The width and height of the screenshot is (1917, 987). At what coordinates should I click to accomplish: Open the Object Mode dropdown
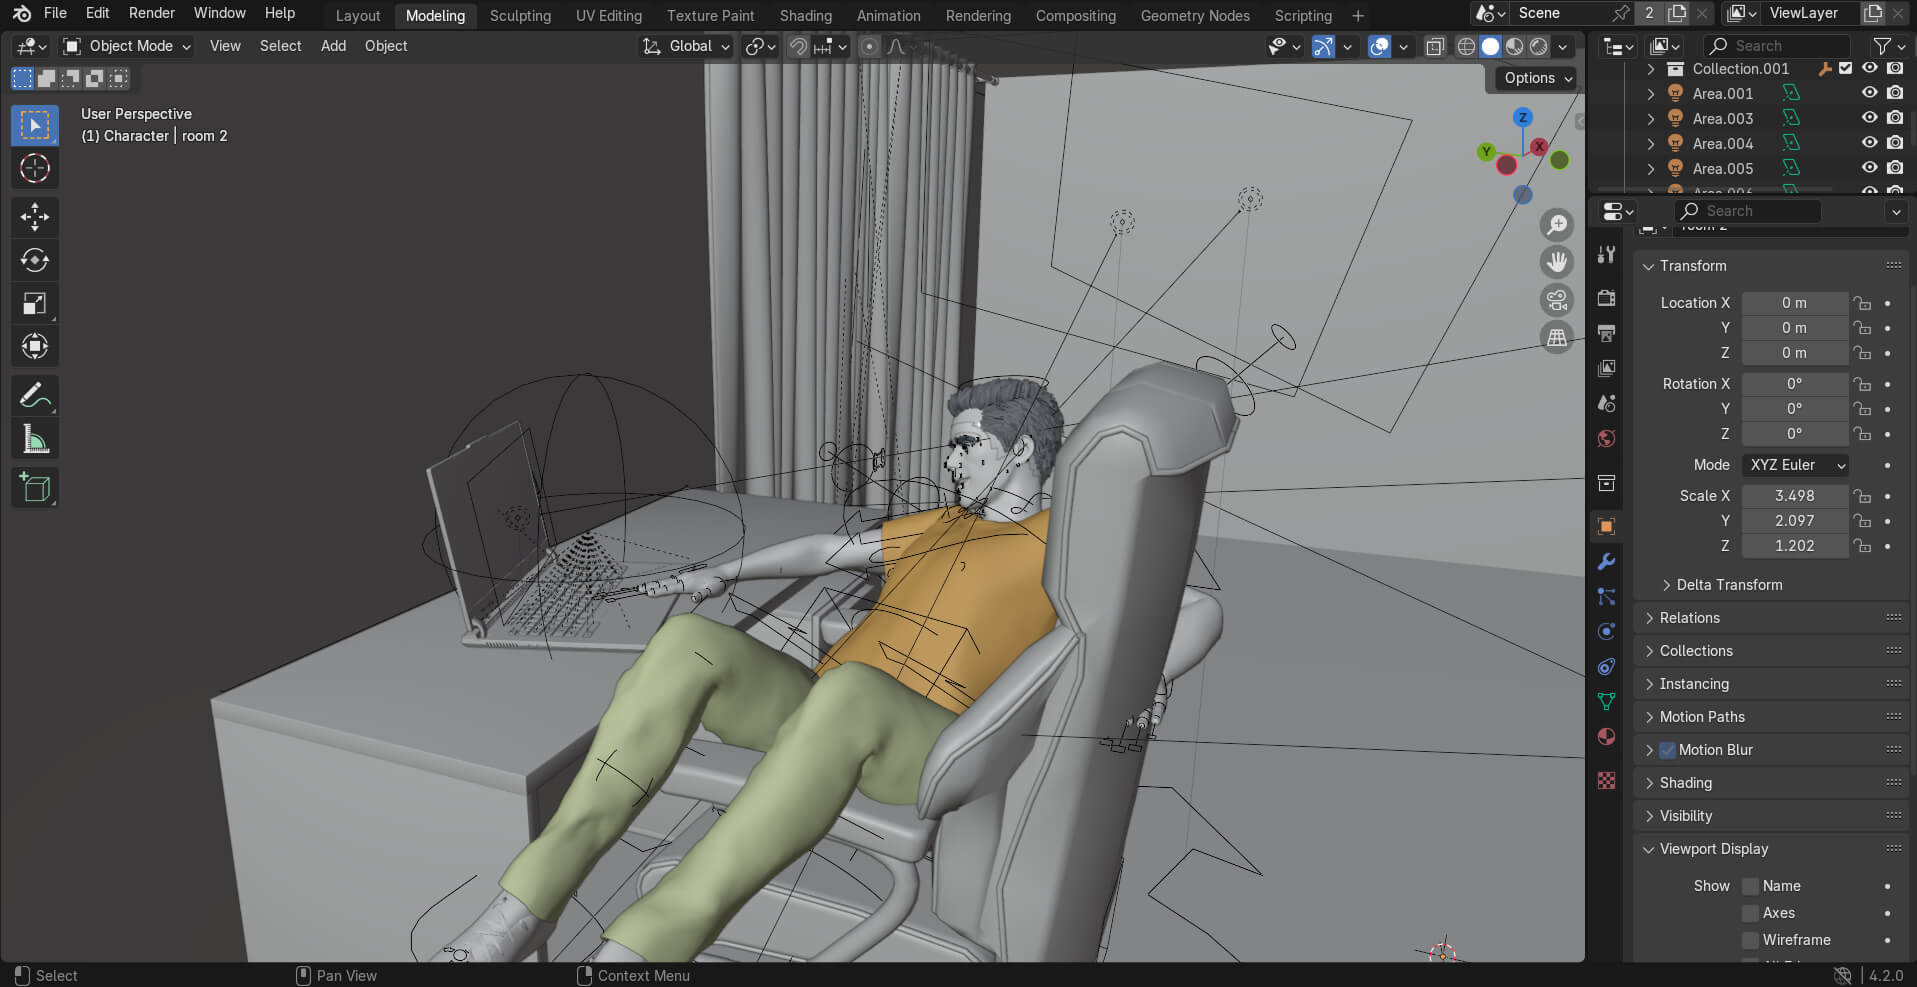[126, 46]
